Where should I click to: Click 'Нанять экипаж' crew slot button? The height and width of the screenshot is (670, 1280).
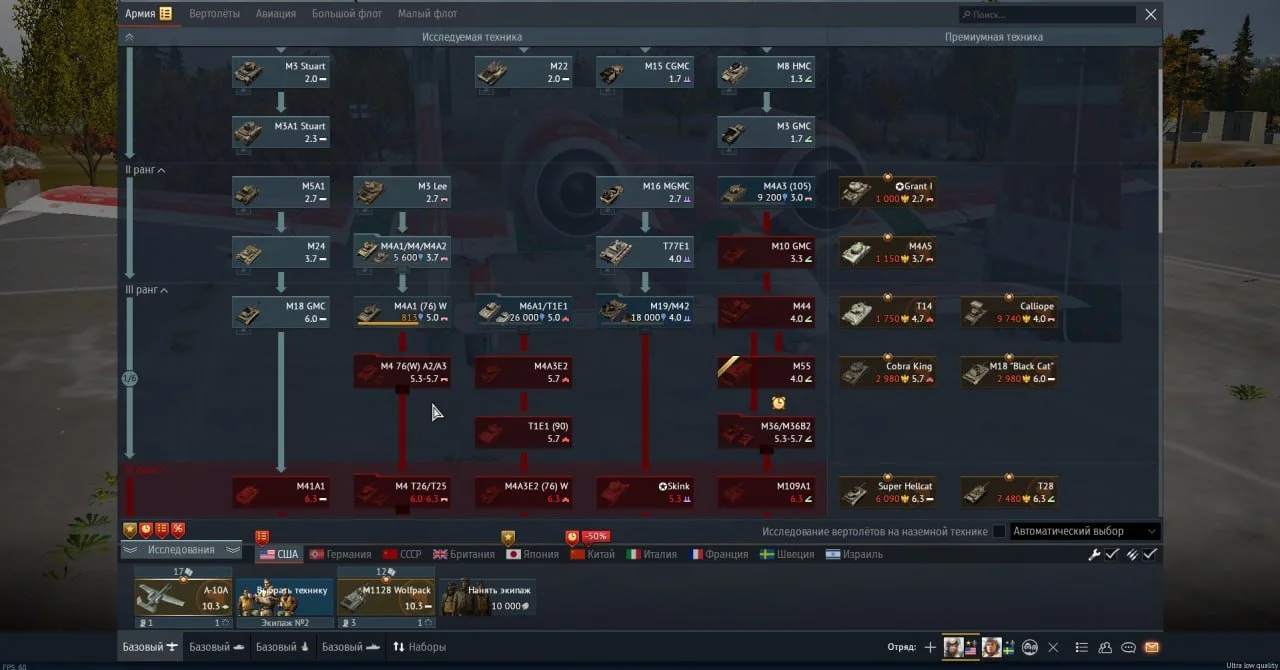488,597
